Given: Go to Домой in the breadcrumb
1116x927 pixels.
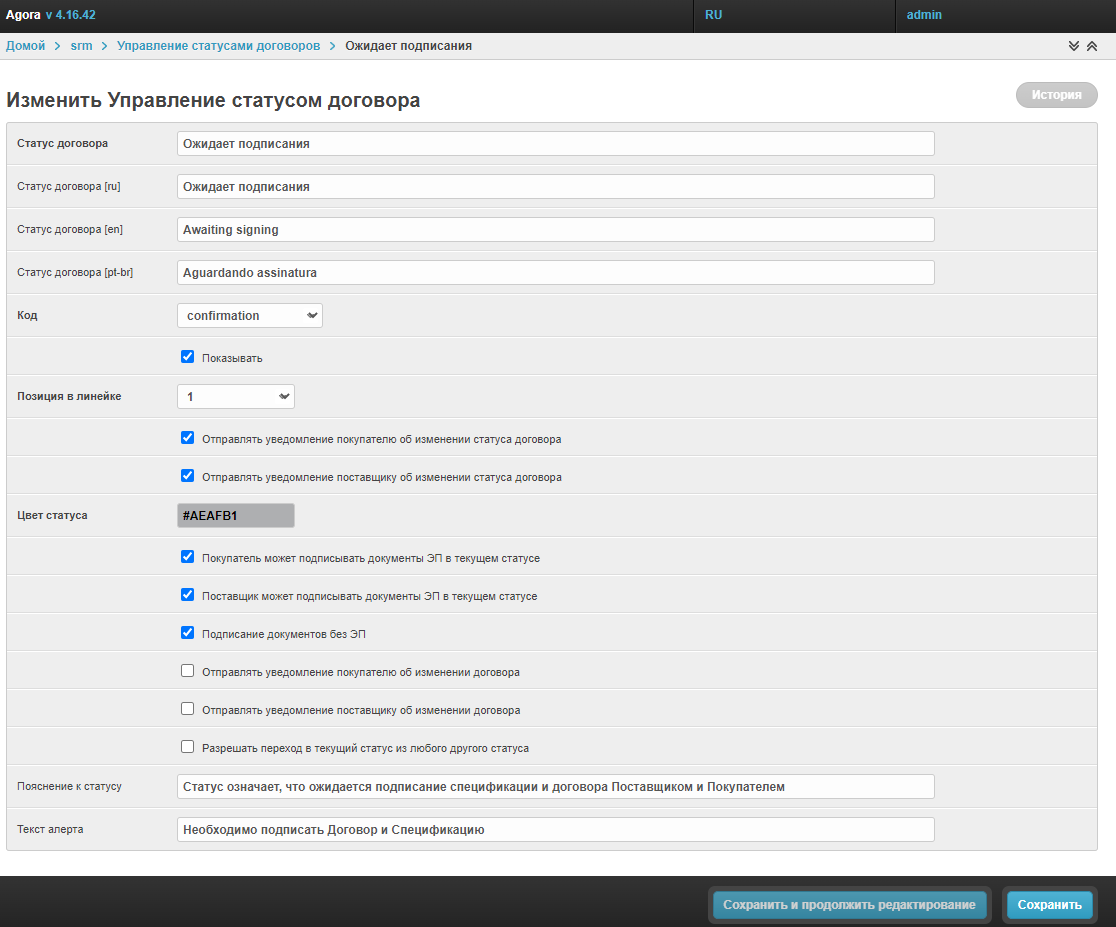Looking at the screenshot, I should click(x=25, y=46).
